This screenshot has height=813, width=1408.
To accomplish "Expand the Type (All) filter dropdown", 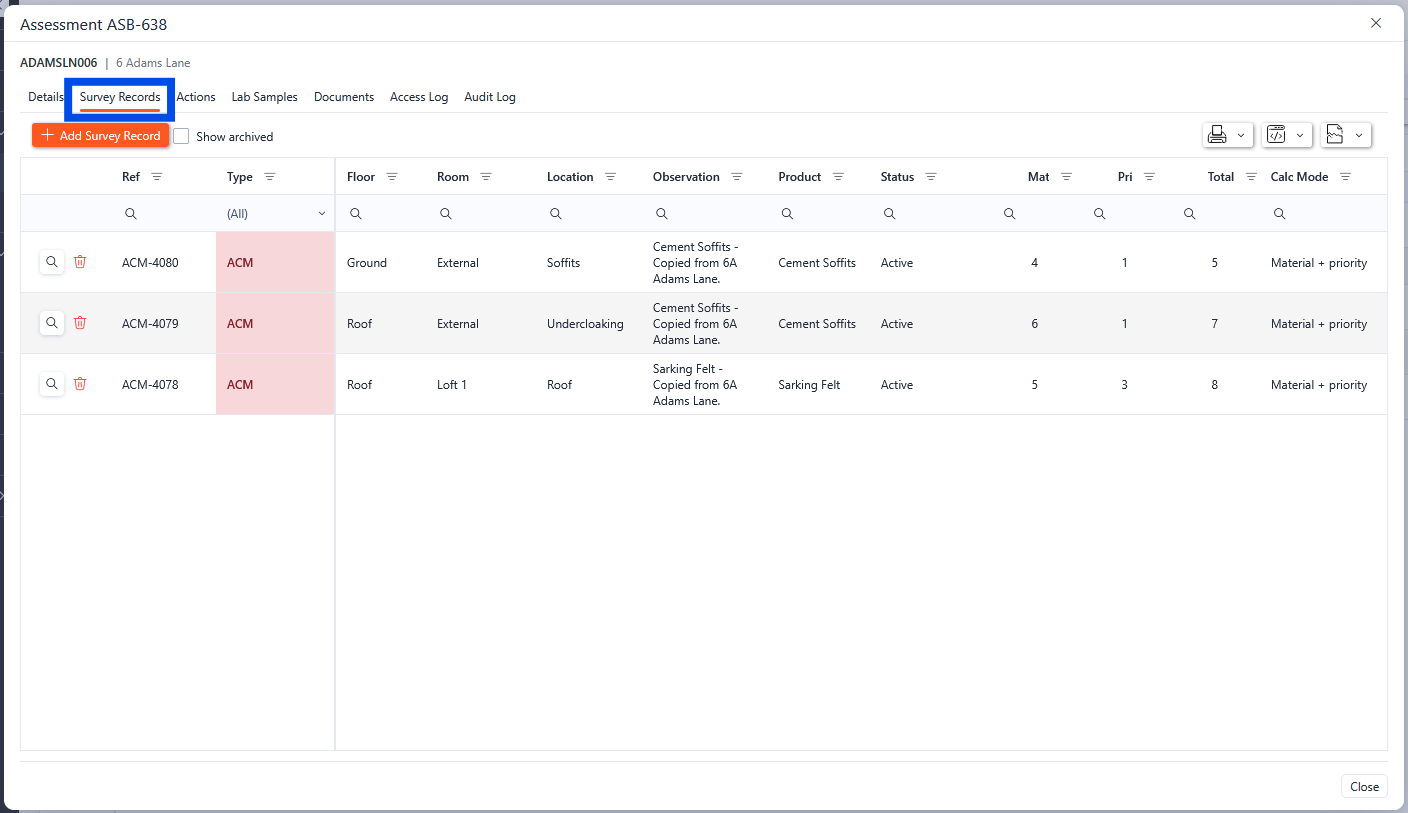I will pyautogui.click(x=322, y=214).
